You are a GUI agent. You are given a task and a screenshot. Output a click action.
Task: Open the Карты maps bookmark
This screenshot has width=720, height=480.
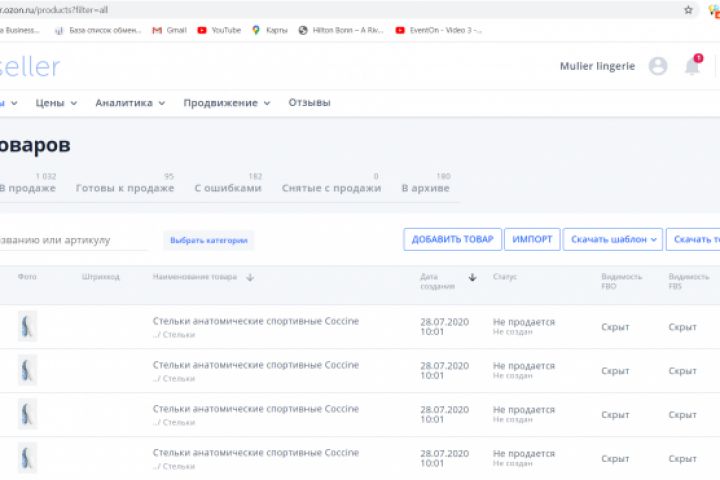click(270, 30)
